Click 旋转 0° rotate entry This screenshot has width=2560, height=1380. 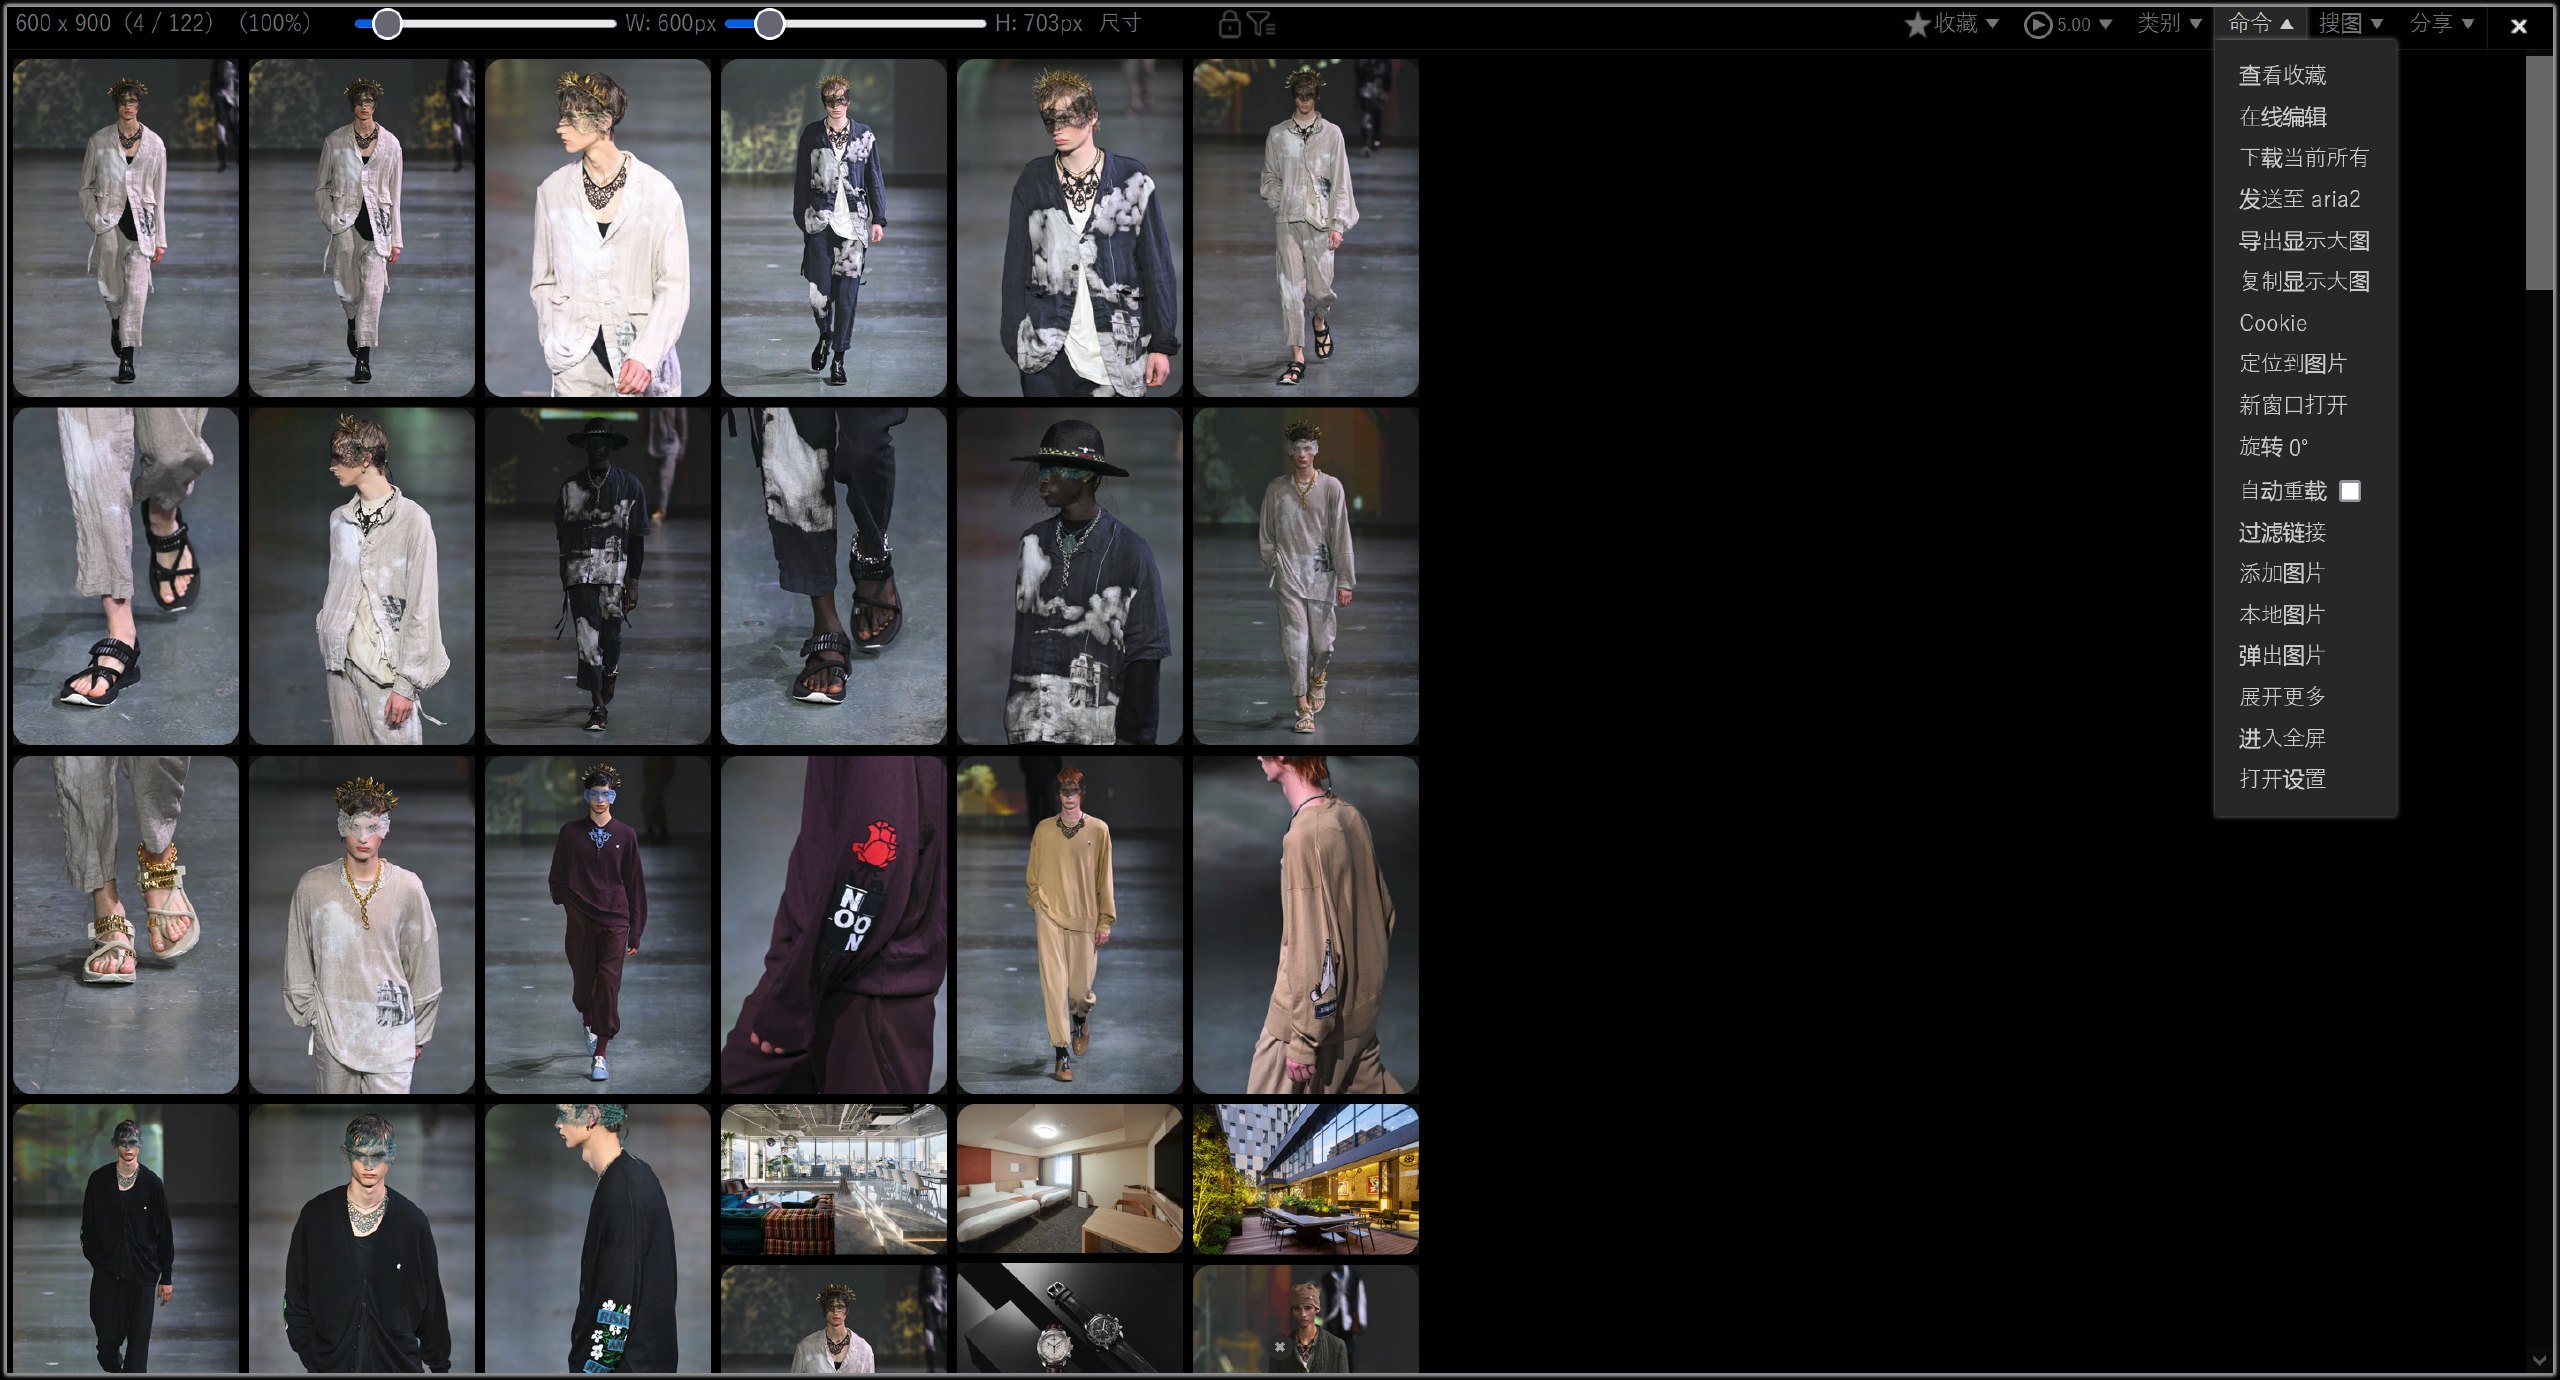click(2273, 447)
